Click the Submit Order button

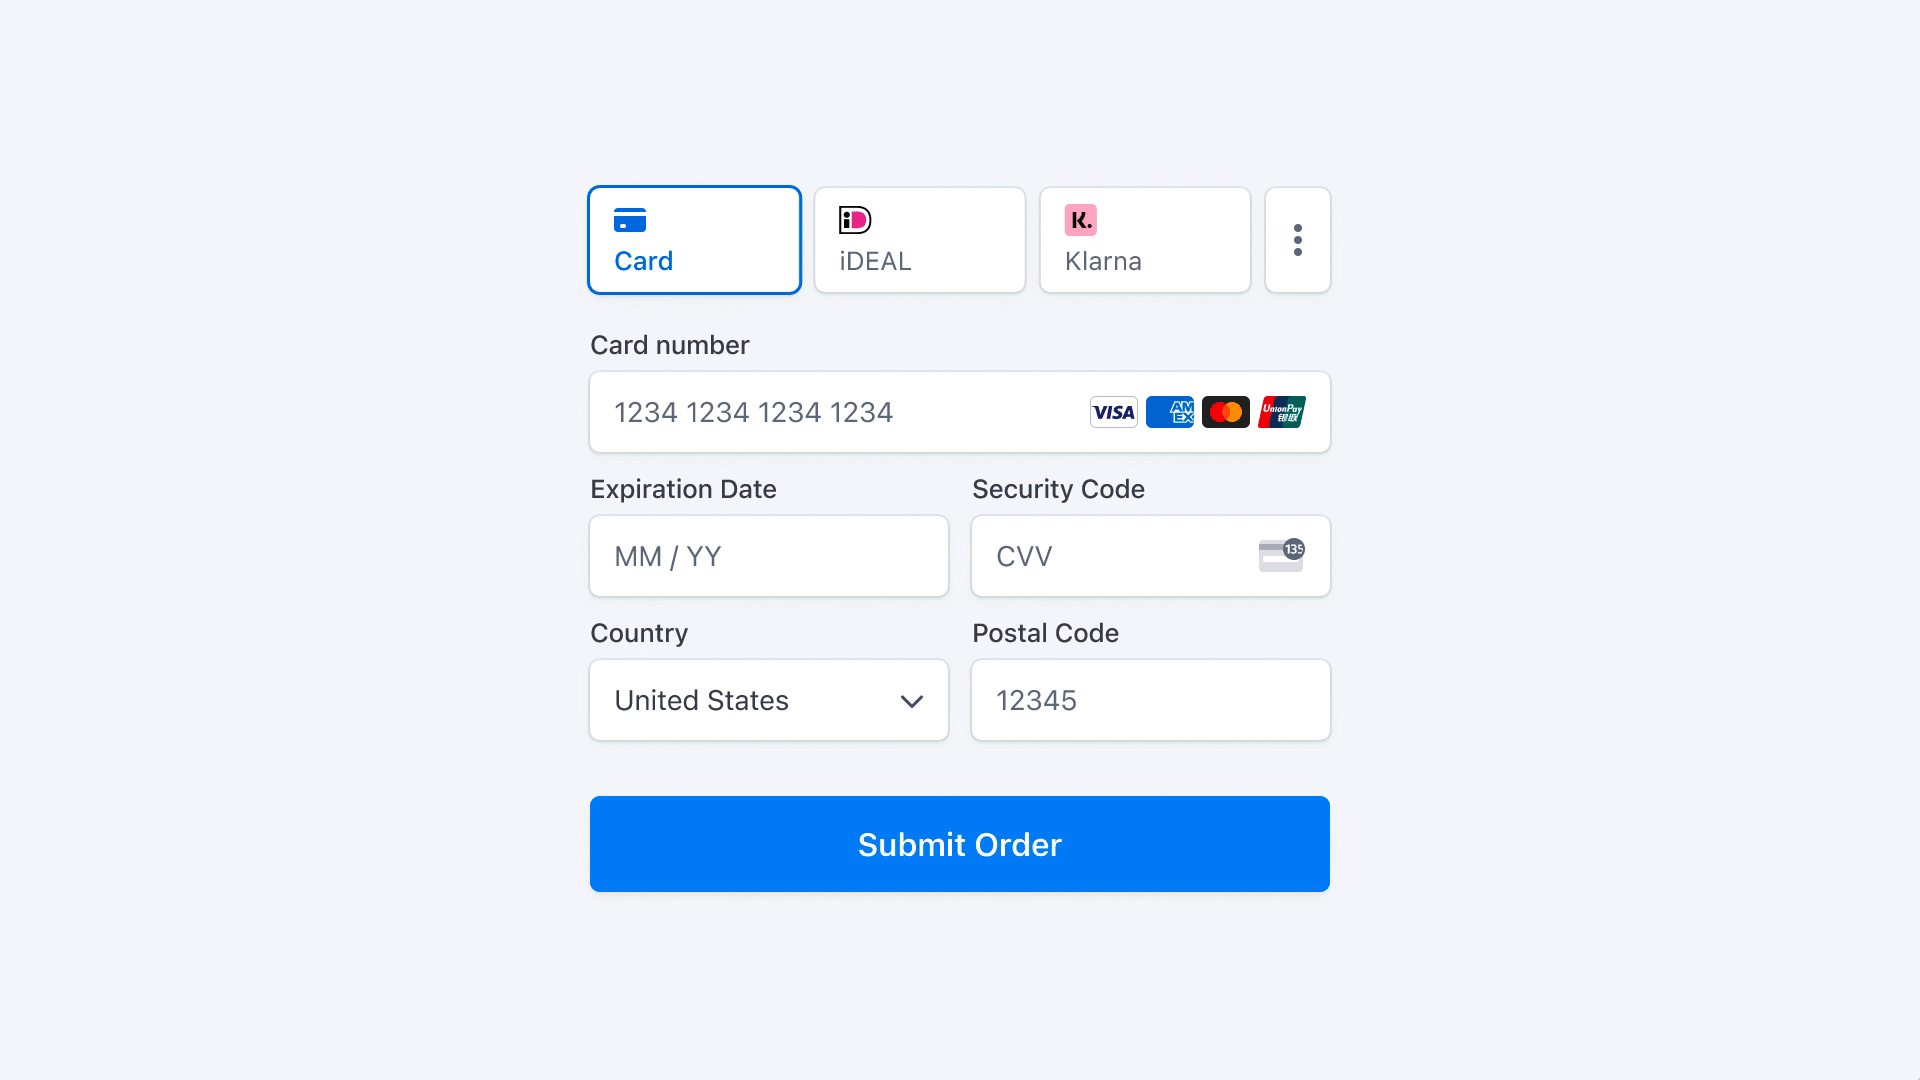coord(960,844)
